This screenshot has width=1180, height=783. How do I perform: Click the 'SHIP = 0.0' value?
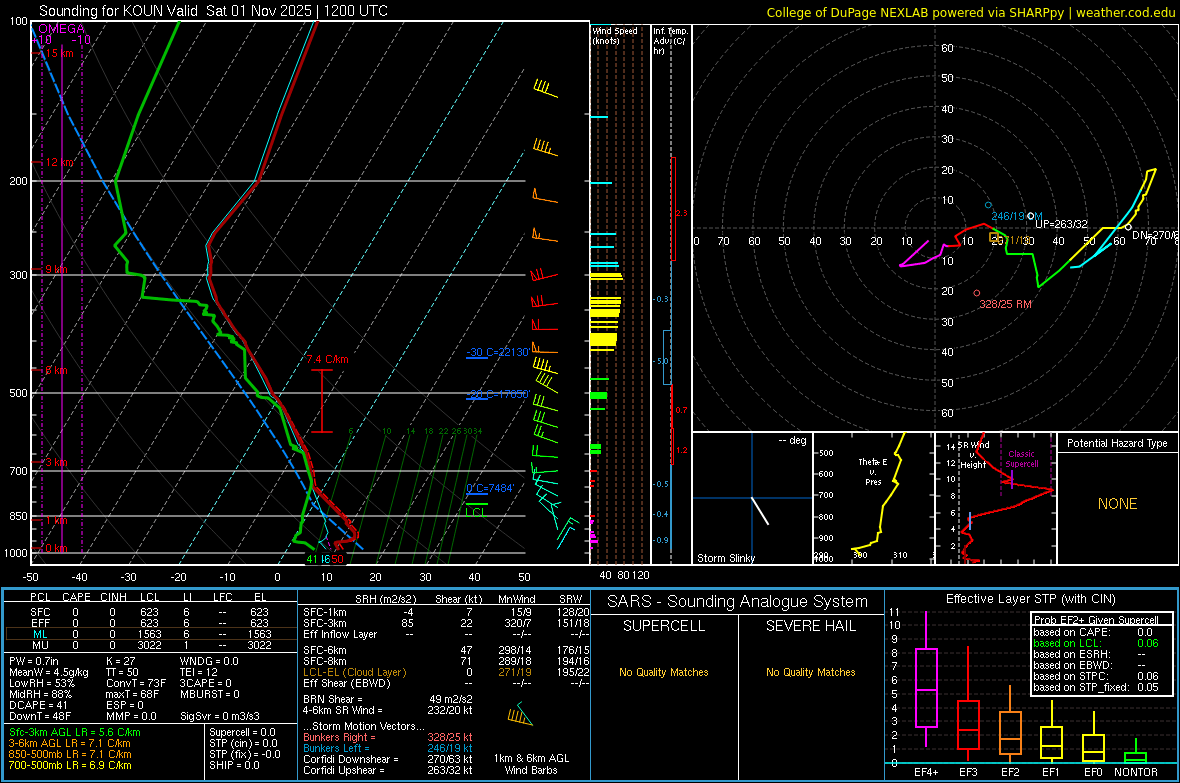[x=234, y=765]
